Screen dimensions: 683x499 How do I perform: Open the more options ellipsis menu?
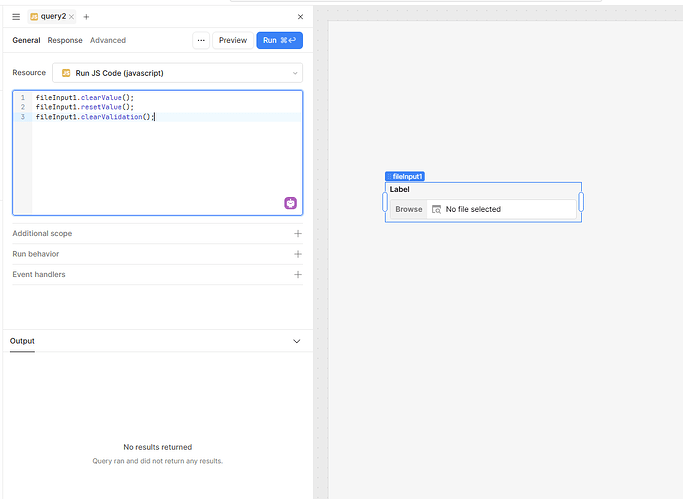coord(201,40)
